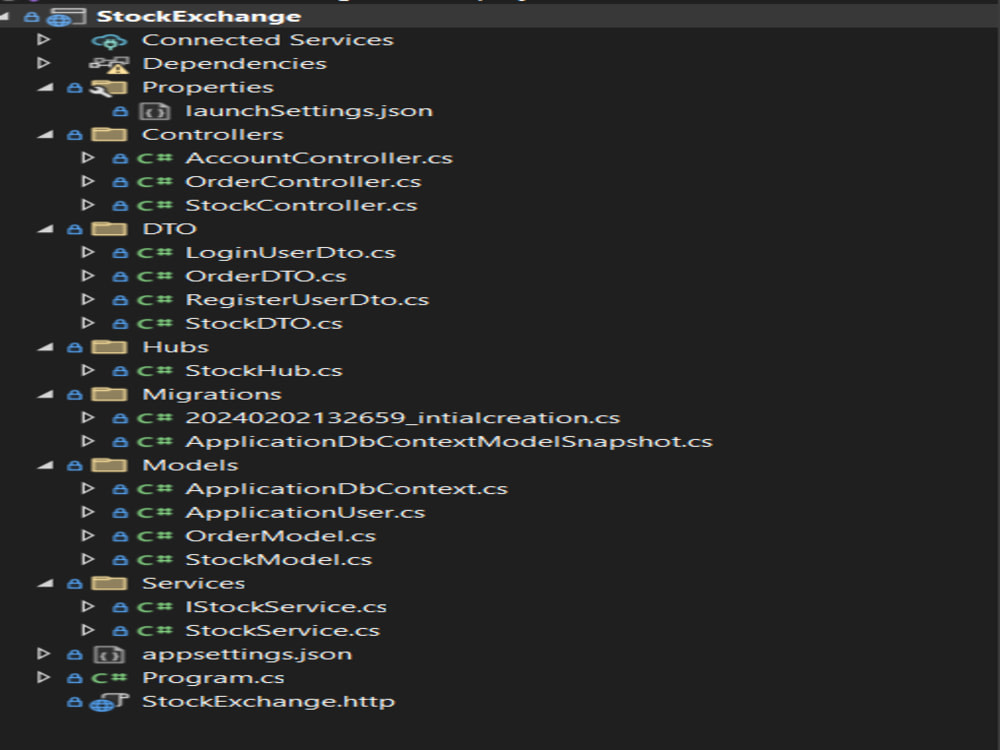Select the StockExchange project name

tap(198, 17)
